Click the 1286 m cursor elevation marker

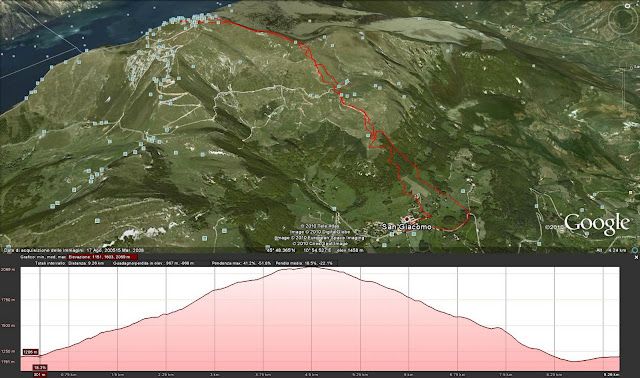31,352
